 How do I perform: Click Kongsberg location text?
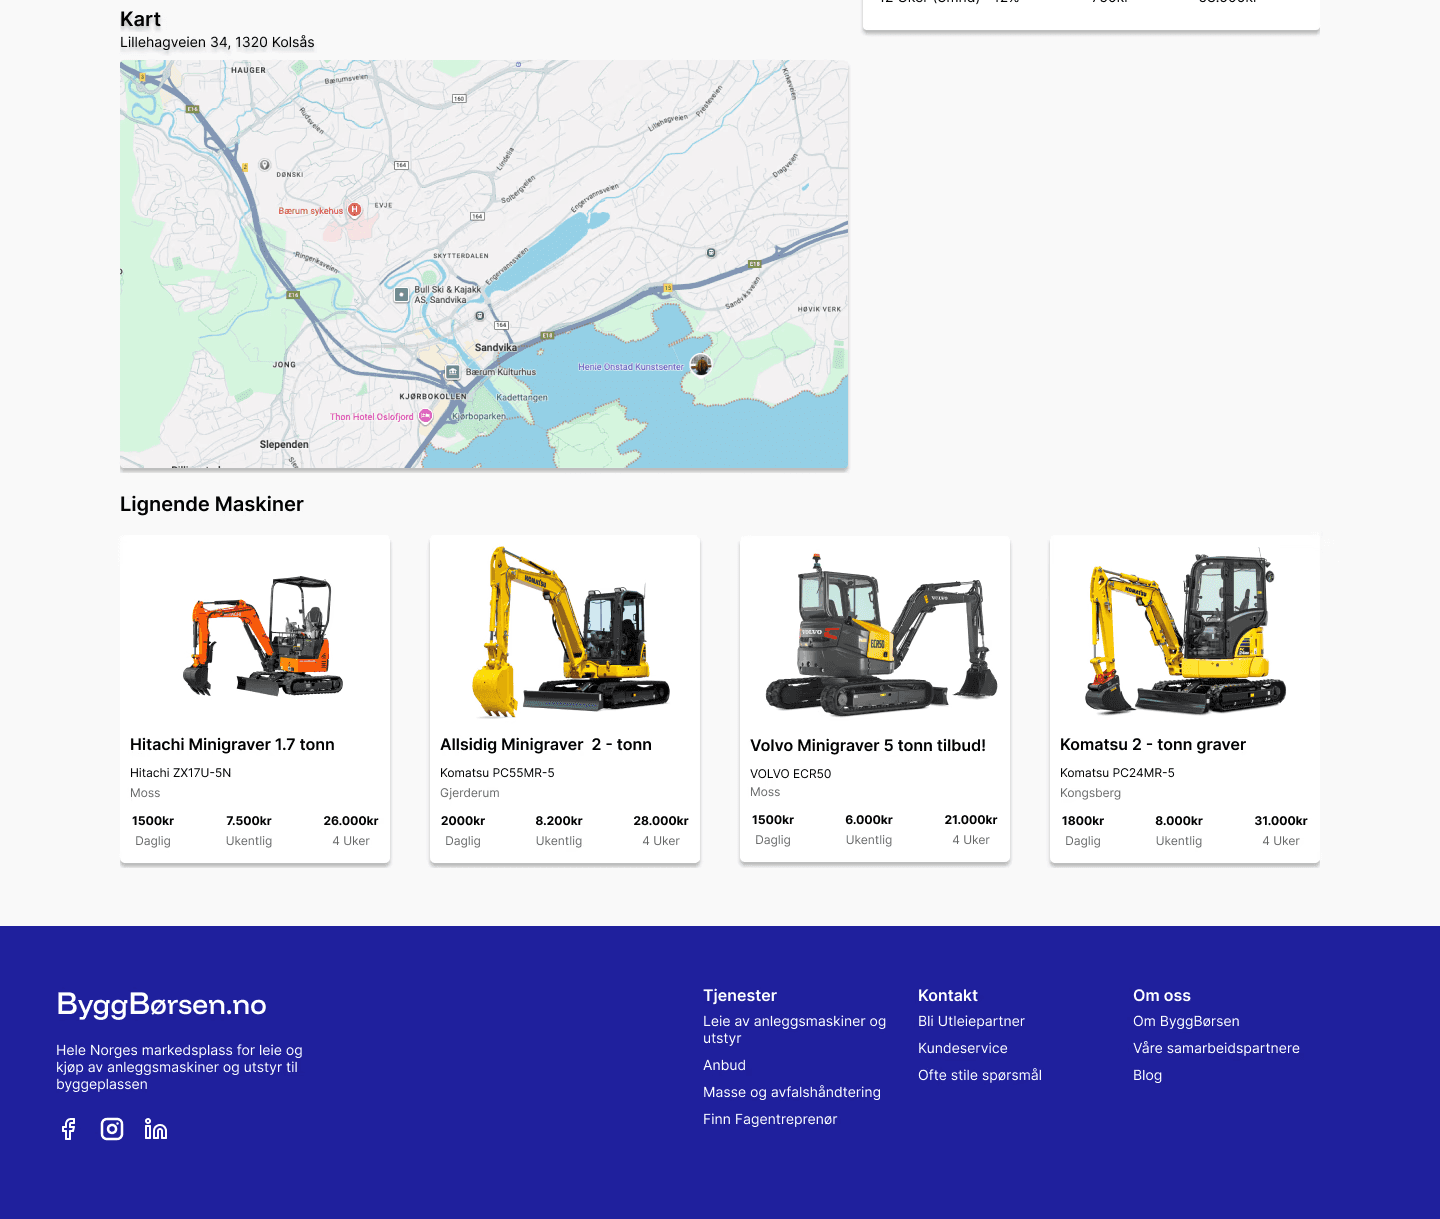[x=1090, y=793]
